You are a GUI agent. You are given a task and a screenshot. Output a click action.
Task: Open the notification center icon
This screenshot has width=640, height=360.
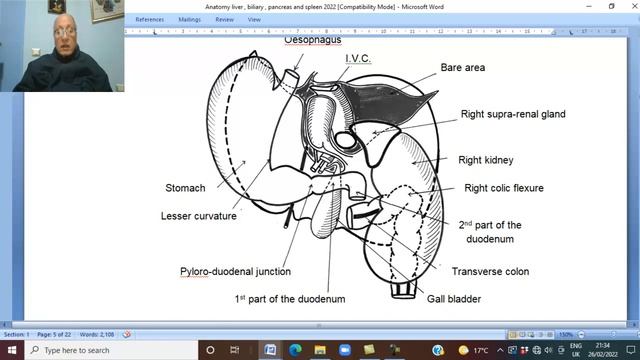click(x=631, y=350)
